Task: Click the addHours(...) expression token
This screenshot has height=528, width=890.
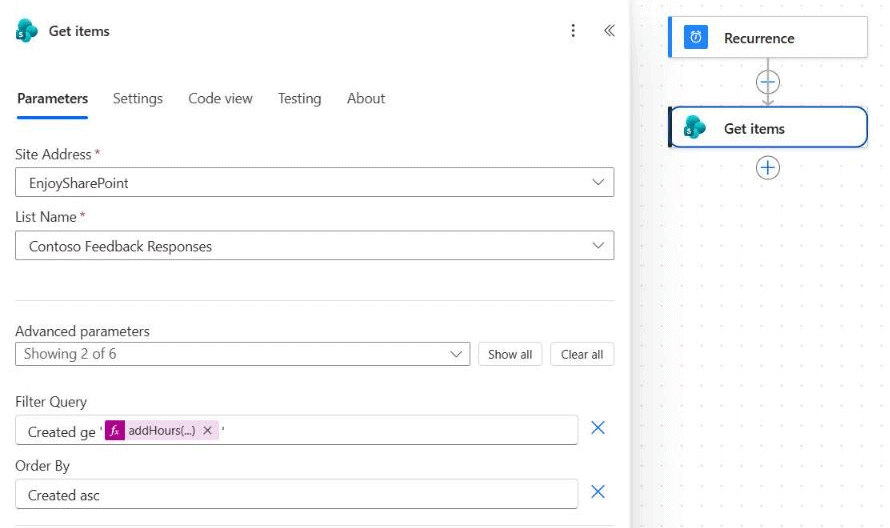Action: click(x=161, y=430)
